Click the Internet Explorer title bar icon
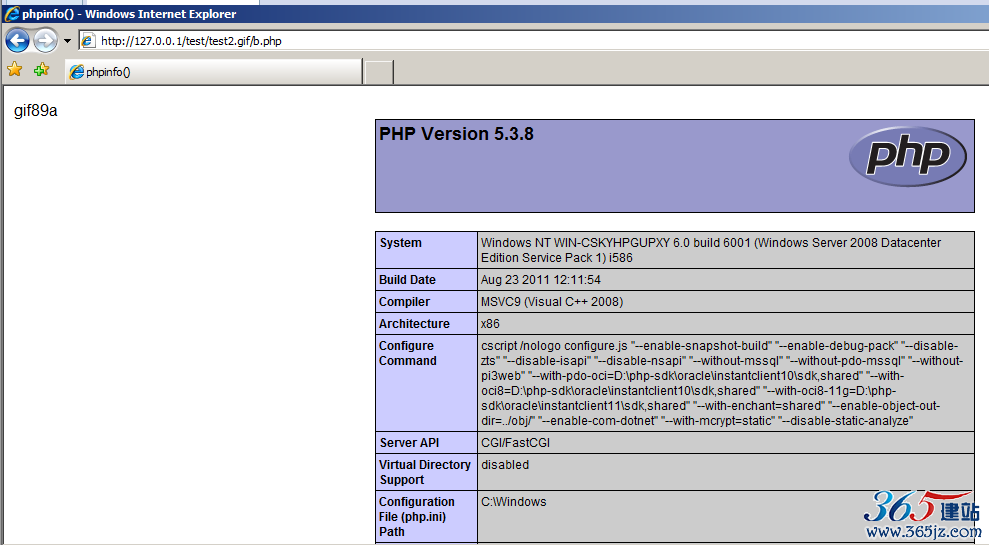Viewport: 989px width, 545px height. click(x=11, y=13)
